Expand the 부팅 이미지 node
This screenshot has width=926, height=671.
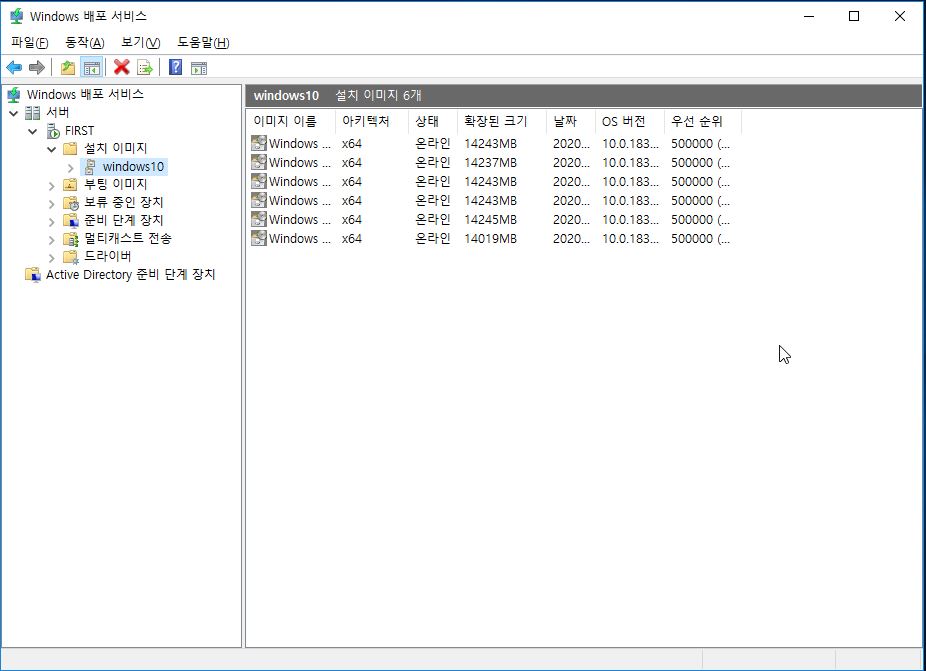(x=51, y=185)
